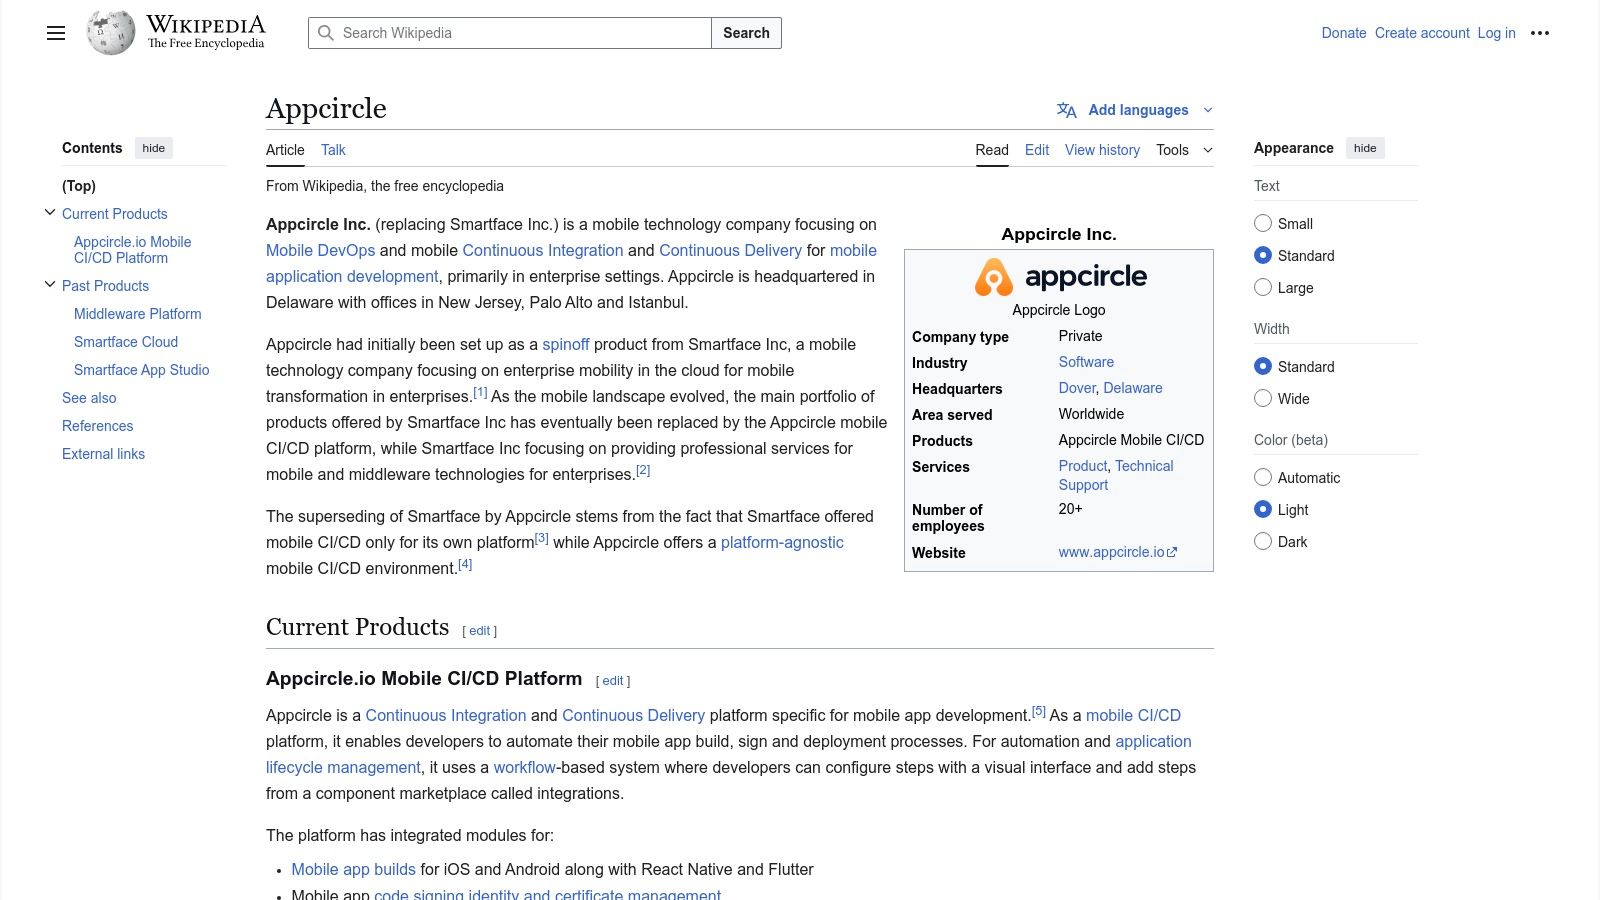Collapse Current Products contents section

coord(50,212)
